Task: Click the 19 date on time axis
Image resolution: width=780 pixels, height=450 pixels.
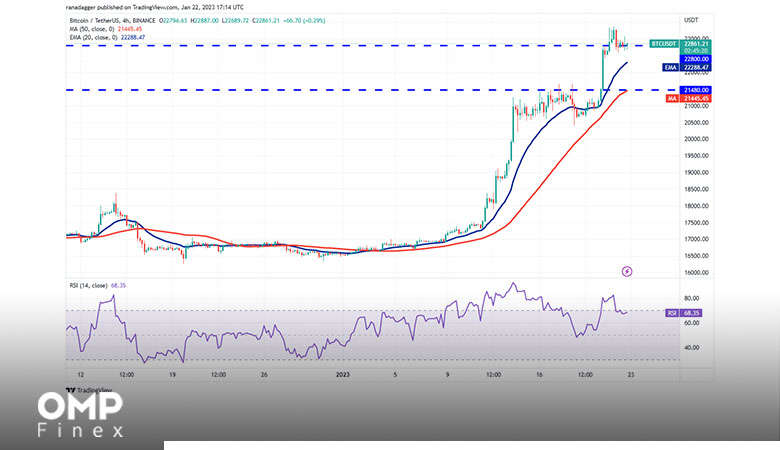Action: click(172, 374)
